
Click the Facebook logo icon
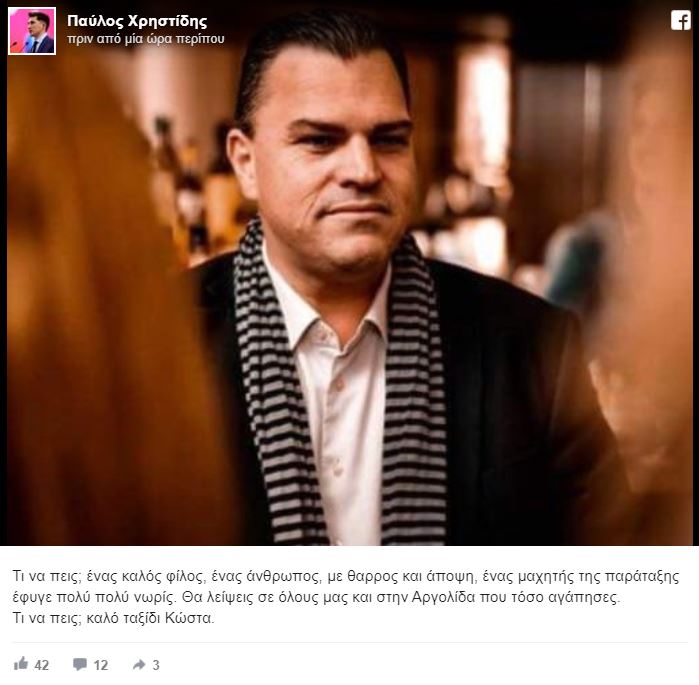point(680,21)
